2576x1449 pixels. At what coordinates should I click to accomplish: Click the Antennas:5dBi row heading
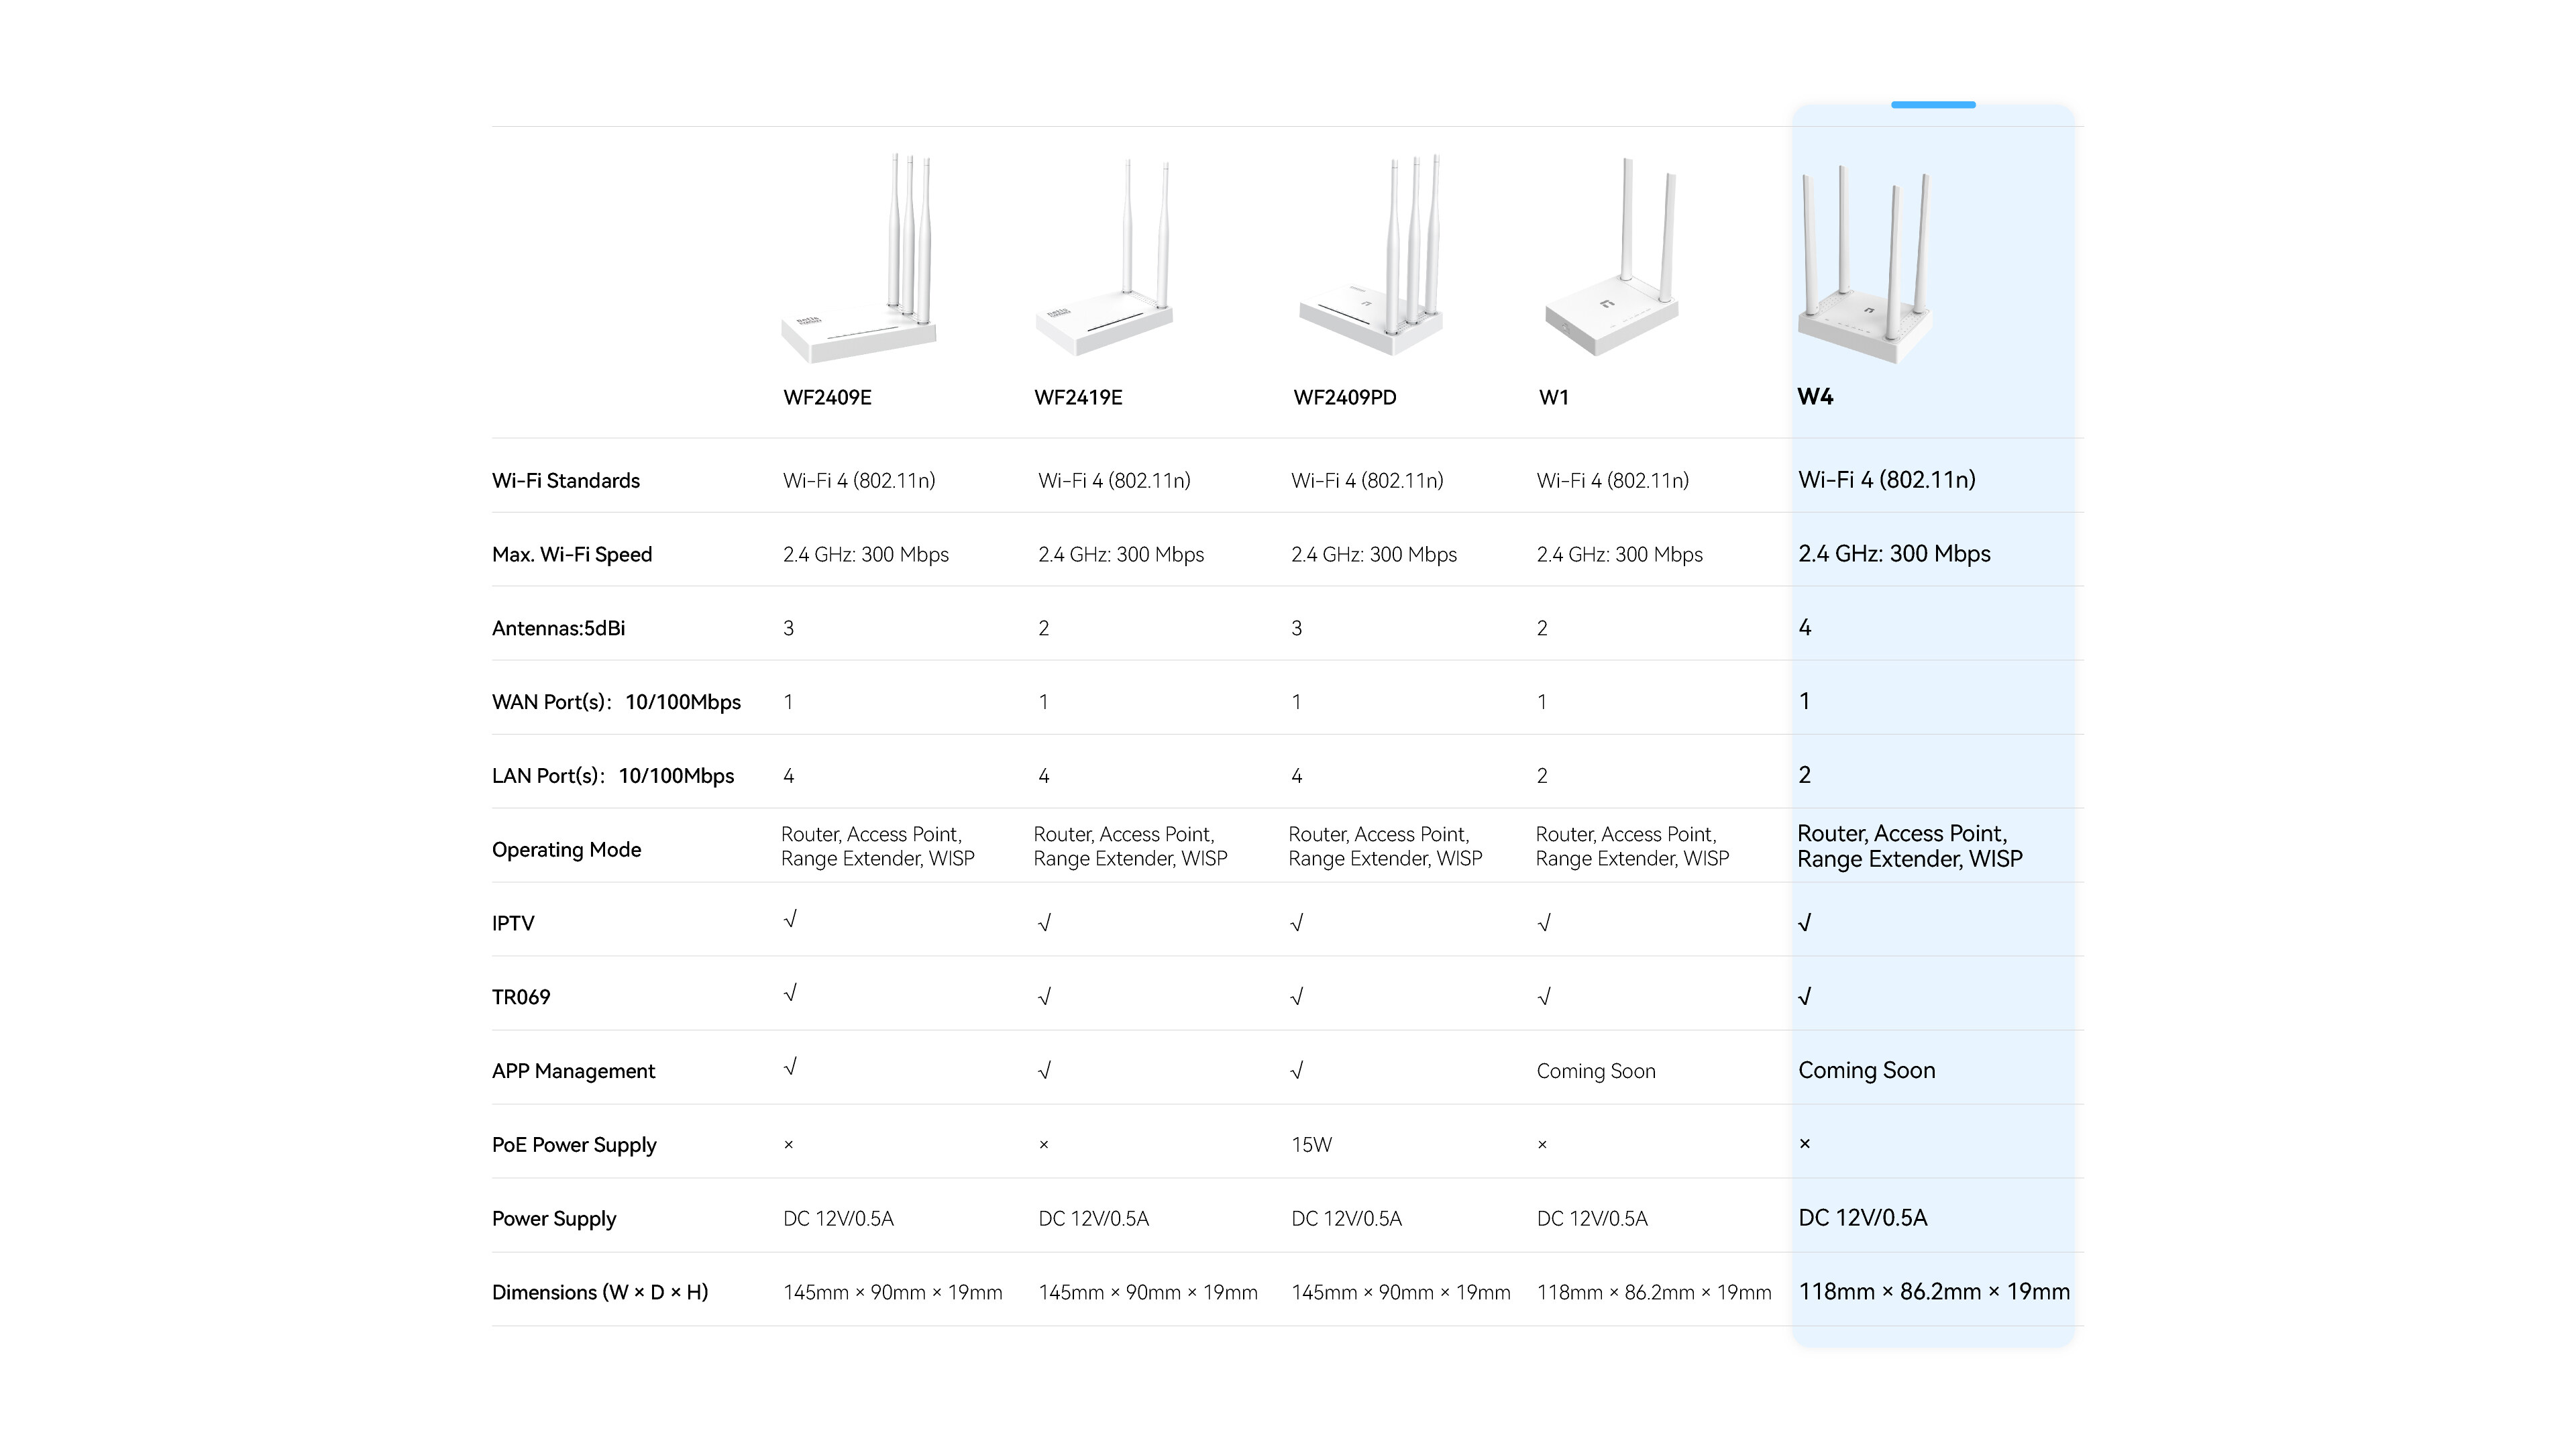[558, 628]
